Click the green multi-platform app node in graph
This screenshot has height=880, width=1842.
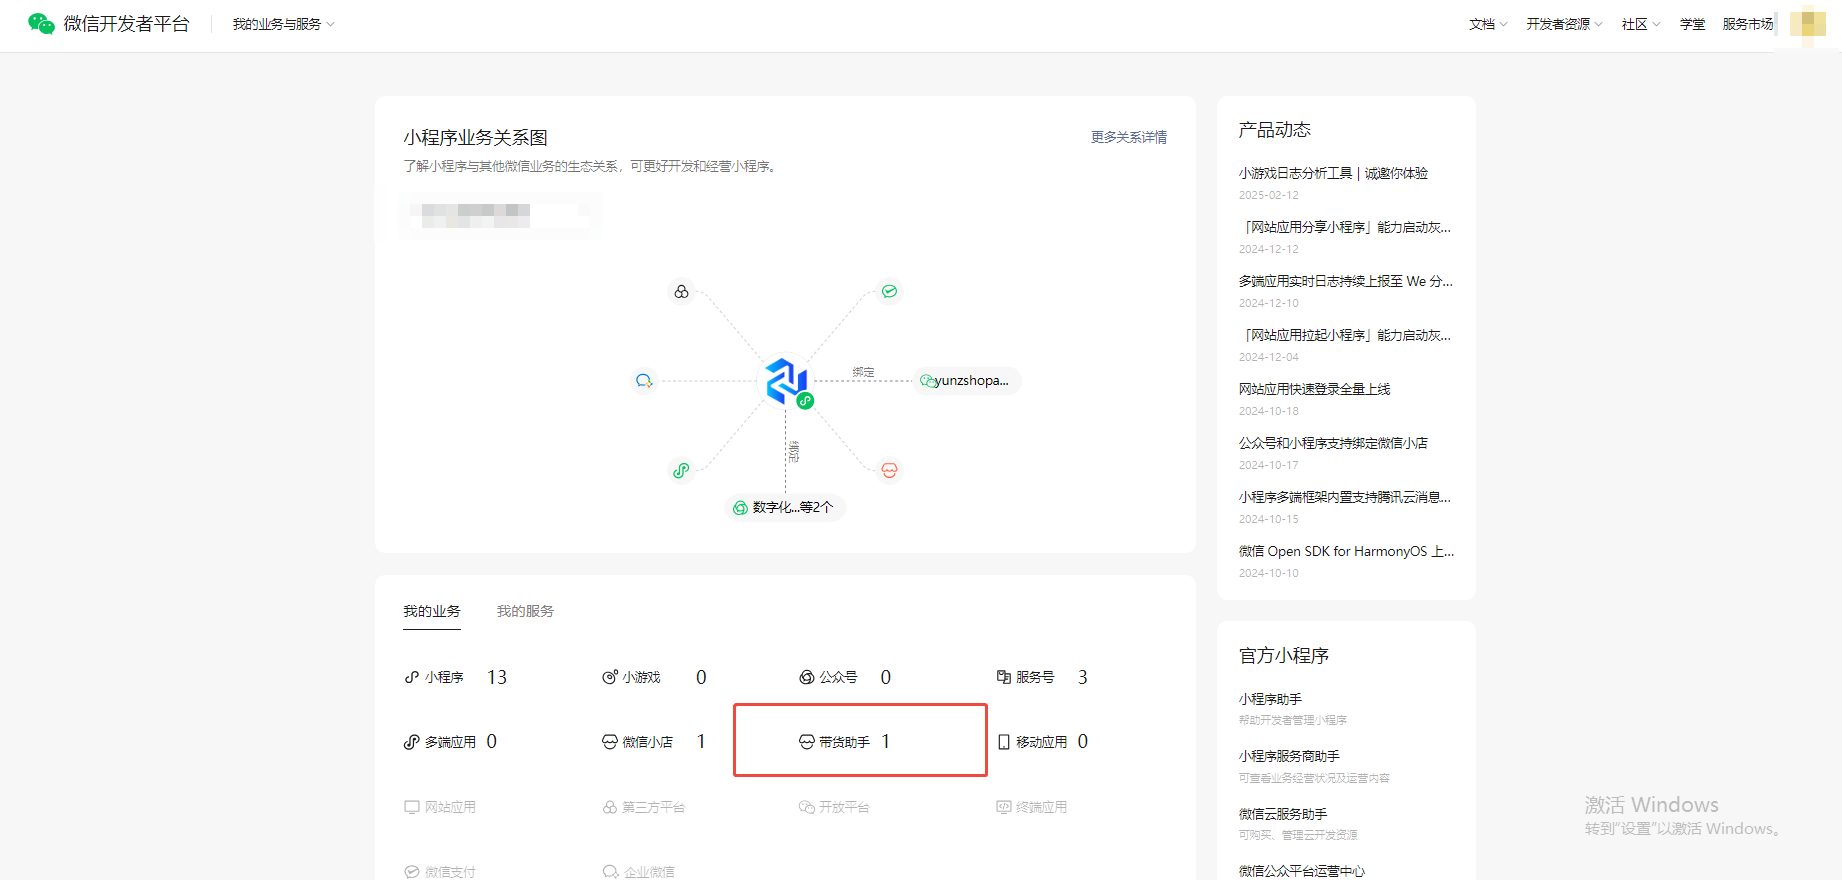tap(681, 470)
